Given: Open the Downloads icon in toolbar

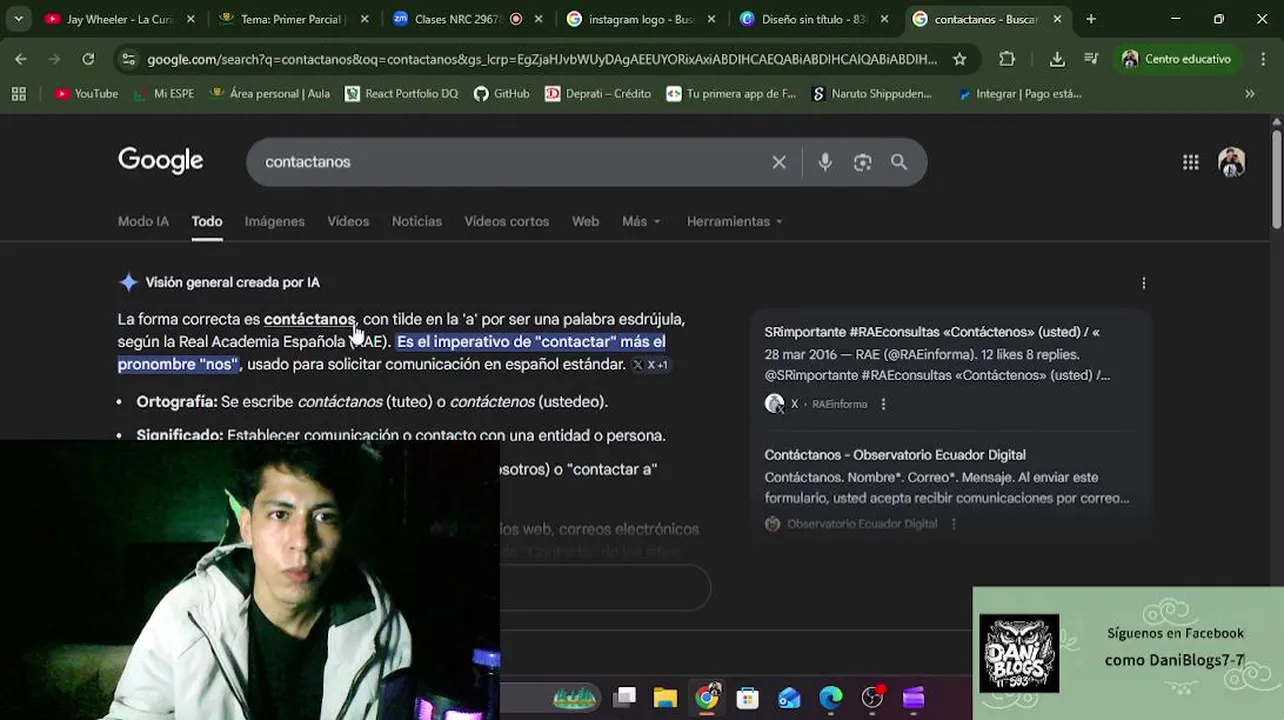Looking at the screenshot, I should [1057, 59].
